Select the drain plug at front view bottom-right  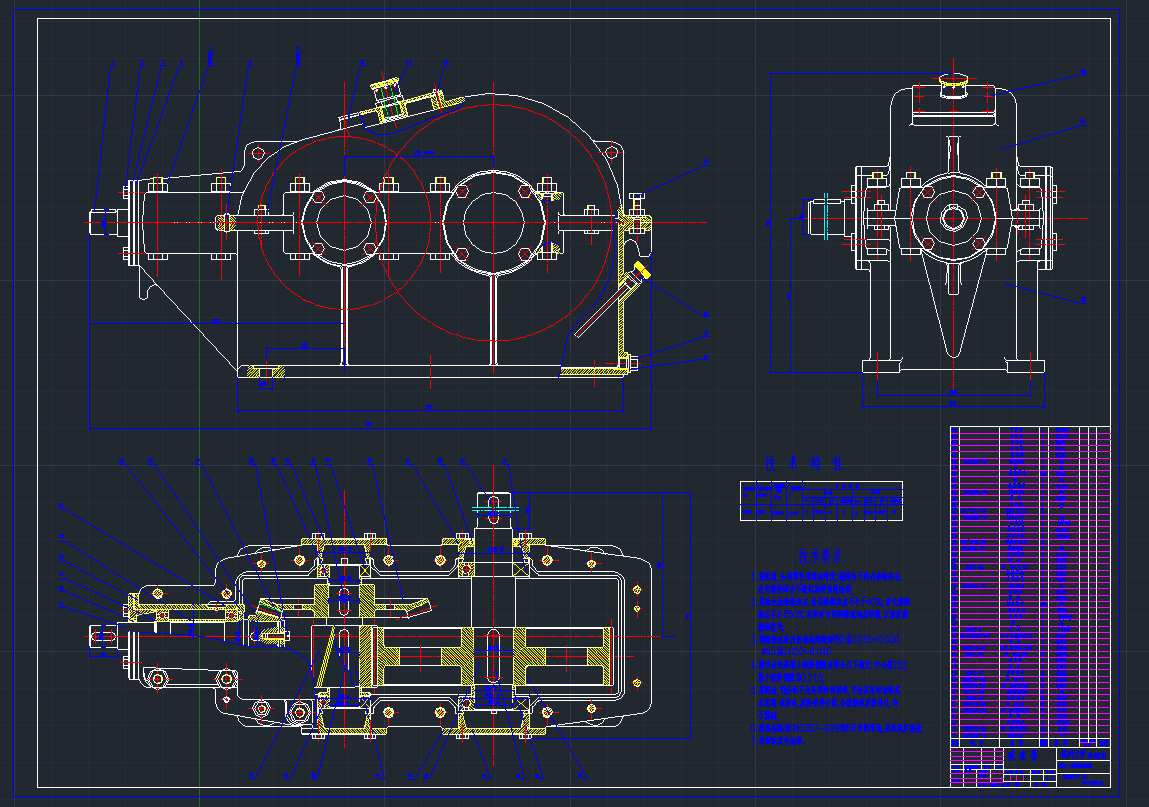(x=630, y=363)
